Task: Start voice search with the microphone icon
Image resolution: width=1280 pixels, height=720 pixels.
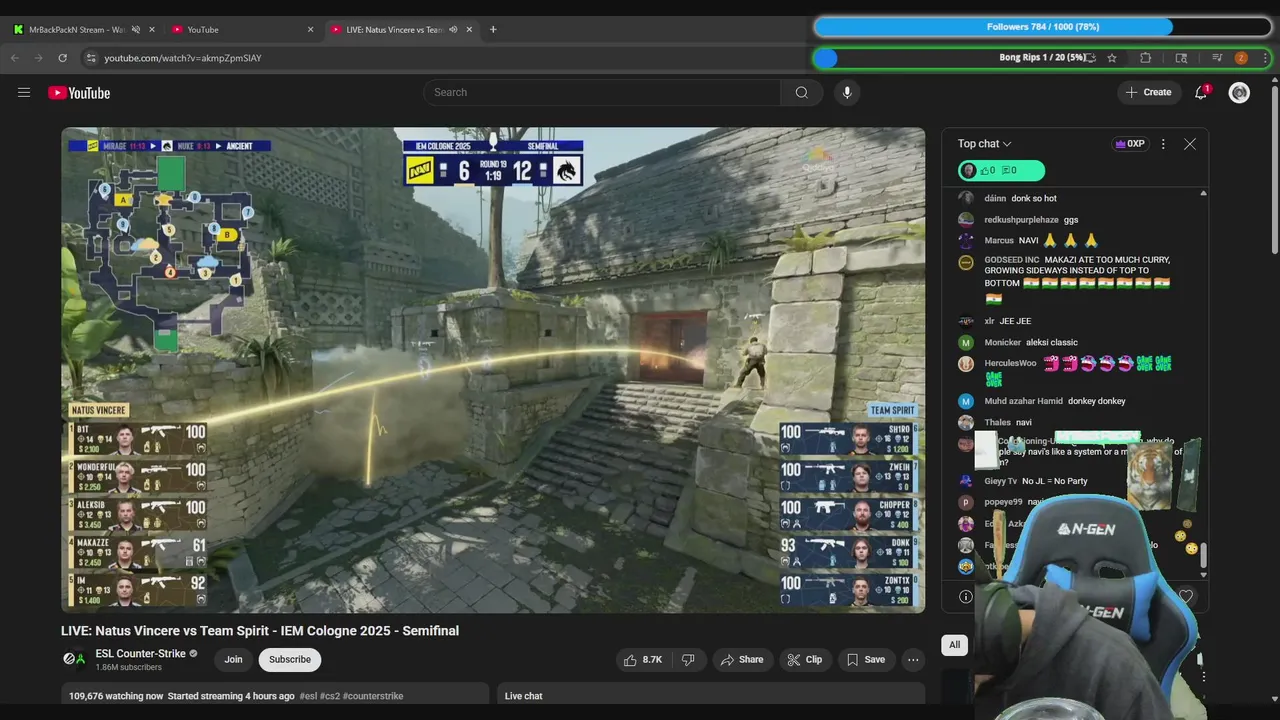Action: pos(847,93)
